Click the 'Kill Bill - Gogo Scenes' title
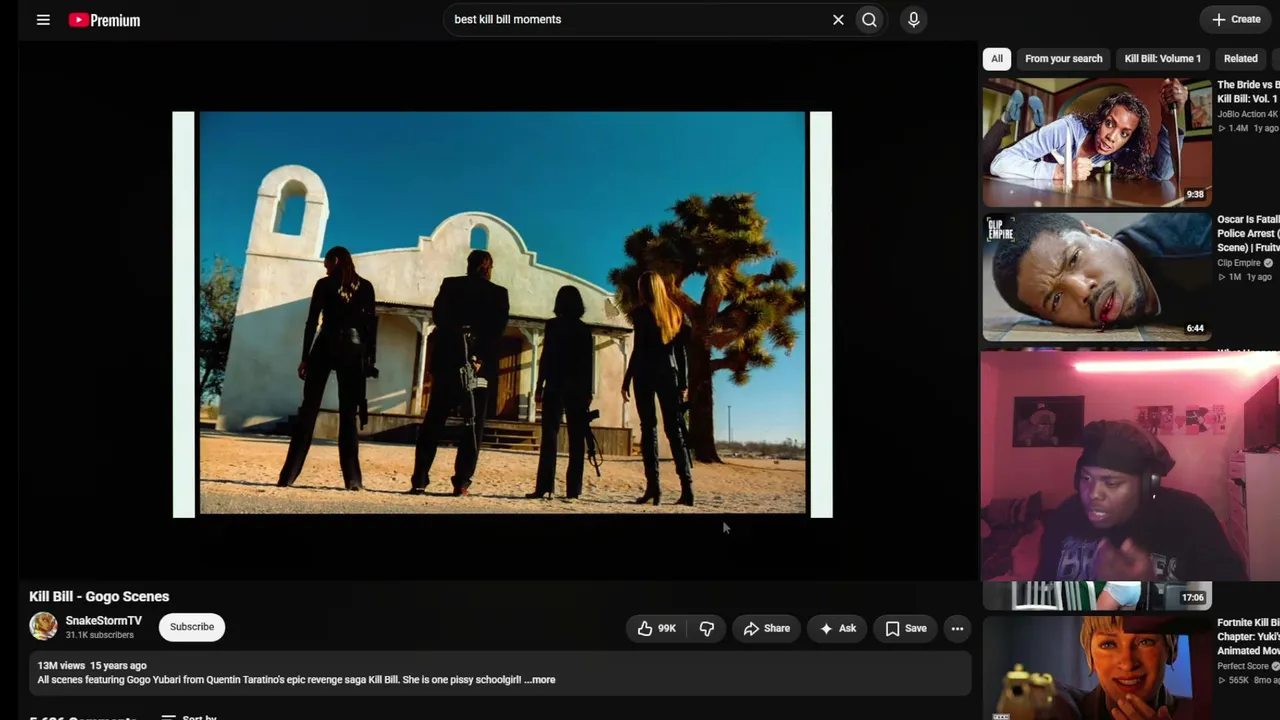 (x=99, y=596)
